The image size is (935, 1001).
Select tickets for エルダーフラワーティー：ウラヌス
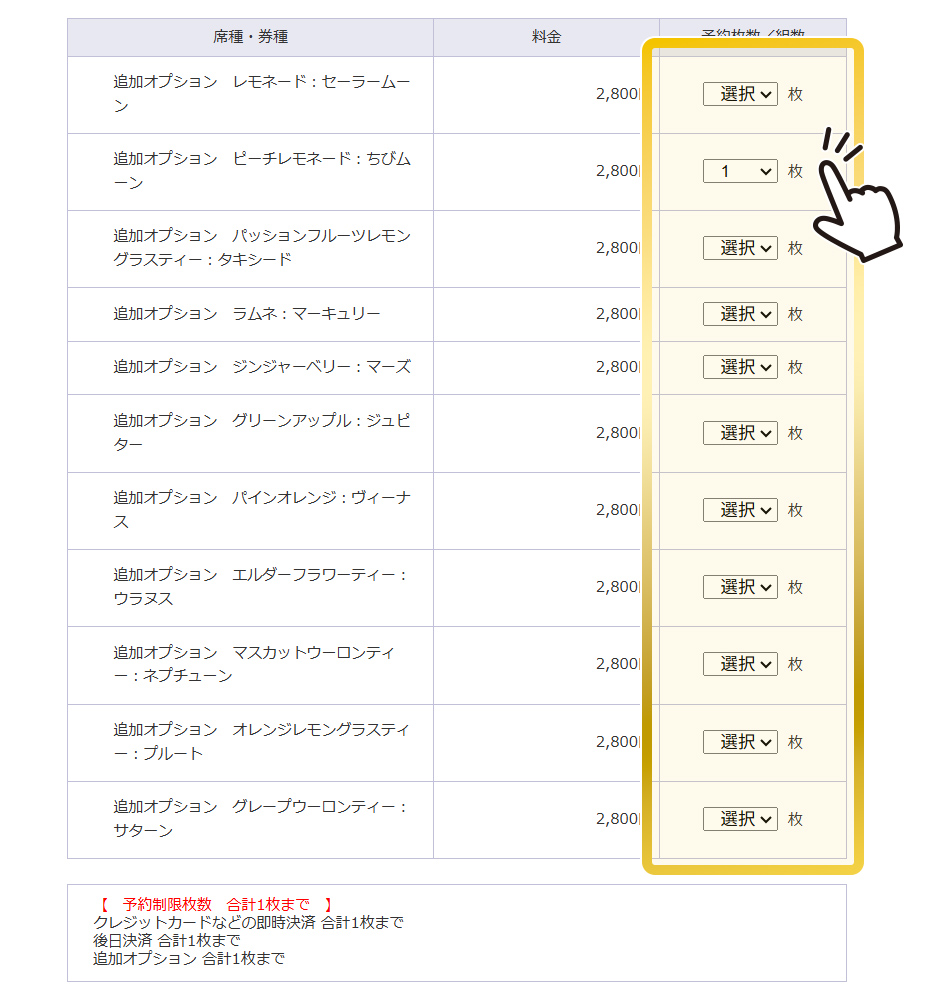coord(739,587)
